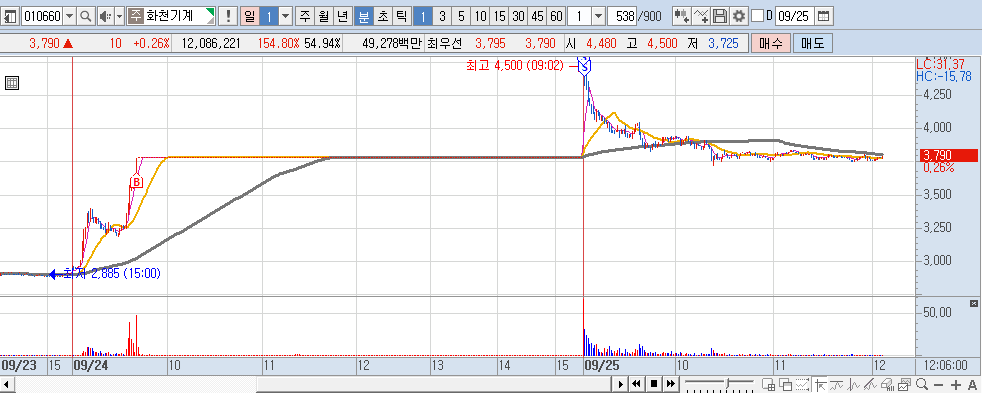The image size is (982, 393).
Task: Click the add indicator line icon
Action: (x=702, y=16)
